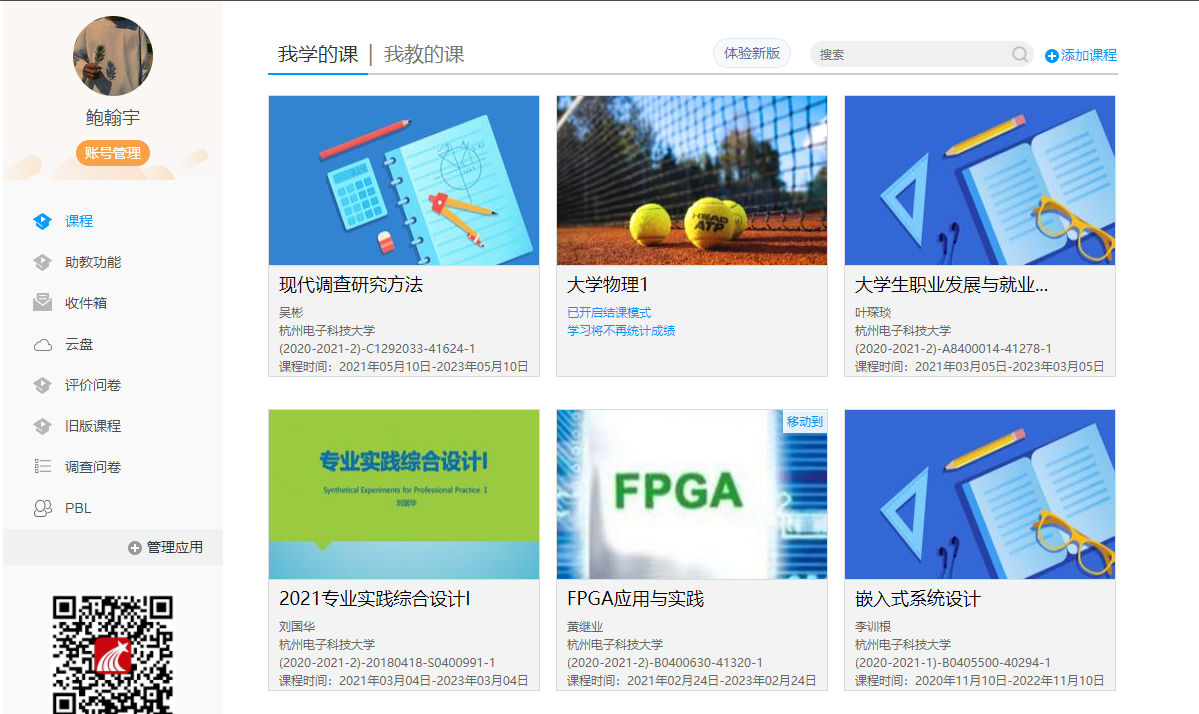Click the 体验新版 button
1199x714 pixels.
(751, 53)
